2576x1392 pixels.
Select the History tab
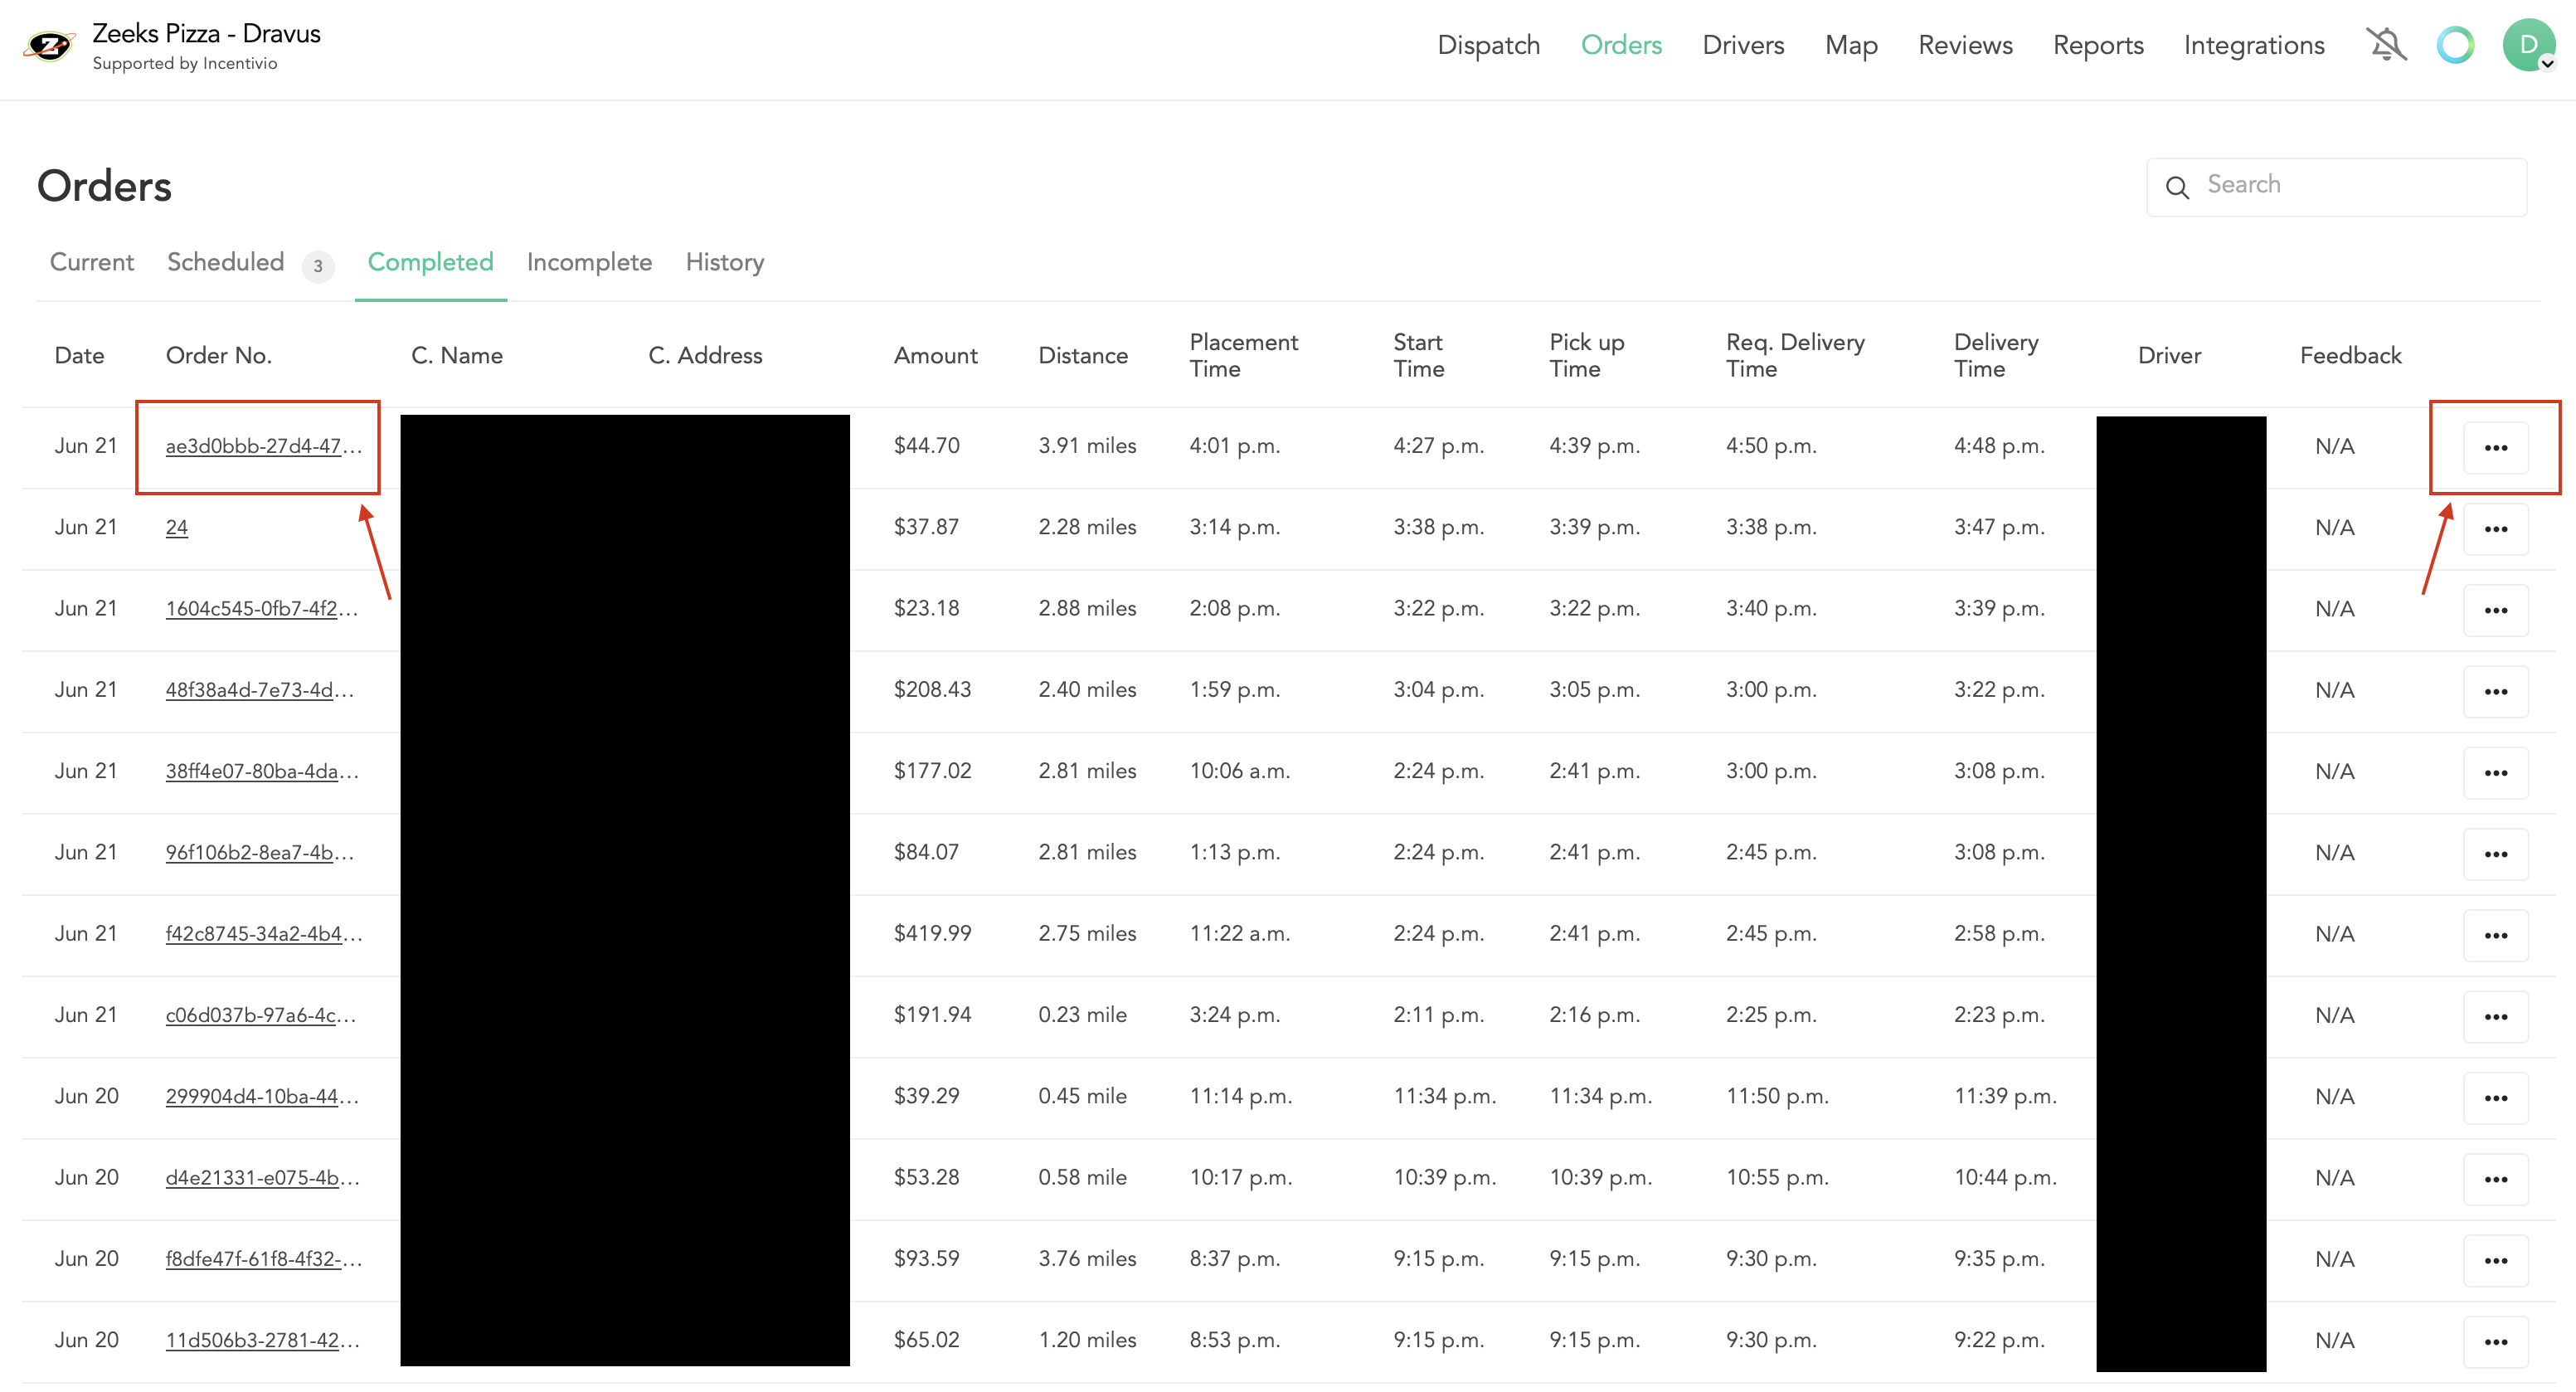(x=724, y=262)
